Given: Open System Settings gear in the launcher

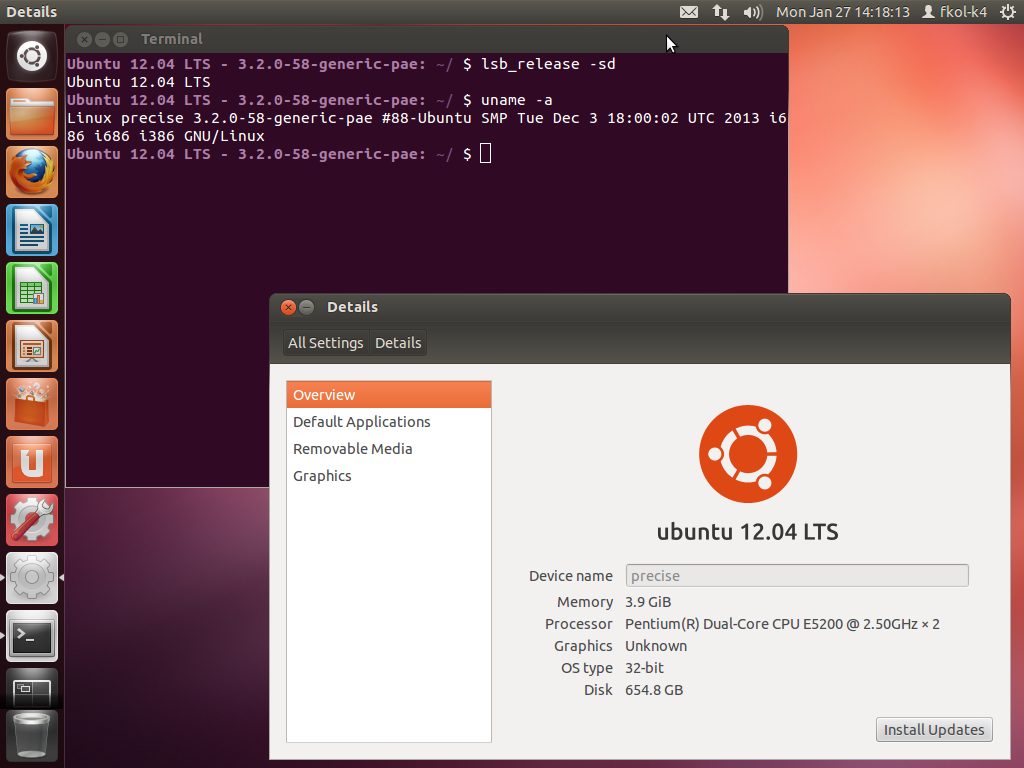Looking at the screenshot, I should pos(32,579).
